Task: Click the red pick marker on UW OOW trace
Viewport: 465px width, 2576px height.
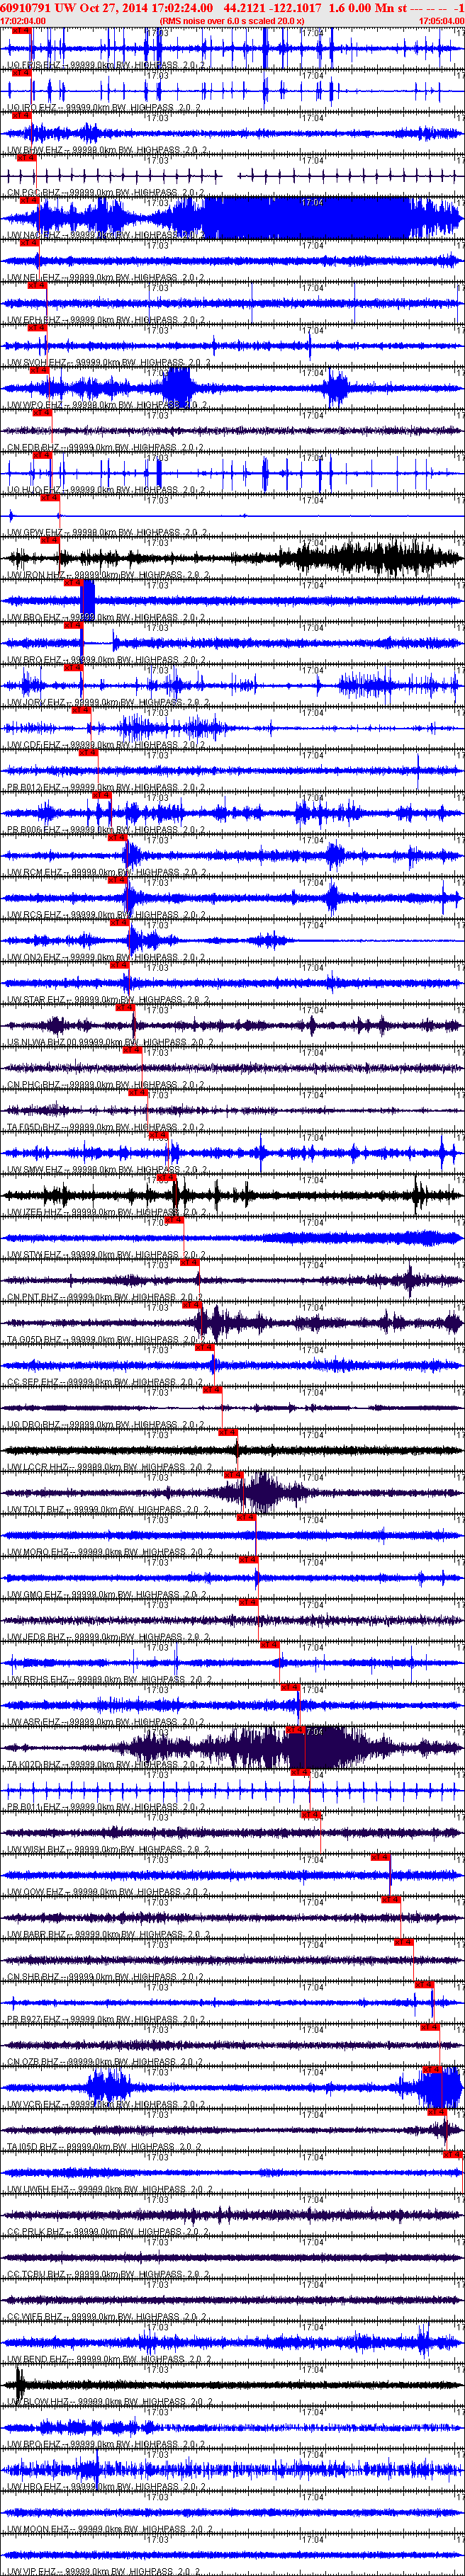Action: coord(381,1857)
